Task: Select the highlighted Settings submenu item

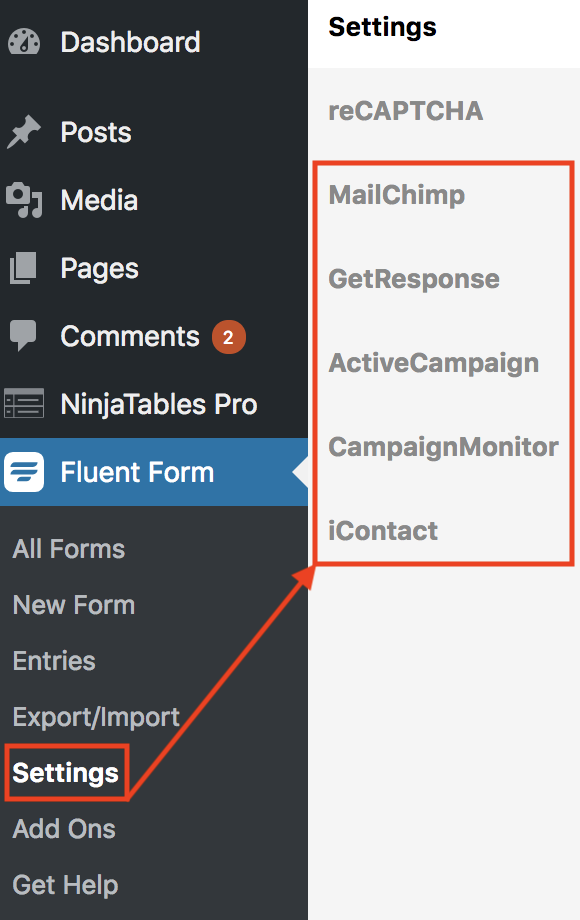Action: [x=66, y=773]
